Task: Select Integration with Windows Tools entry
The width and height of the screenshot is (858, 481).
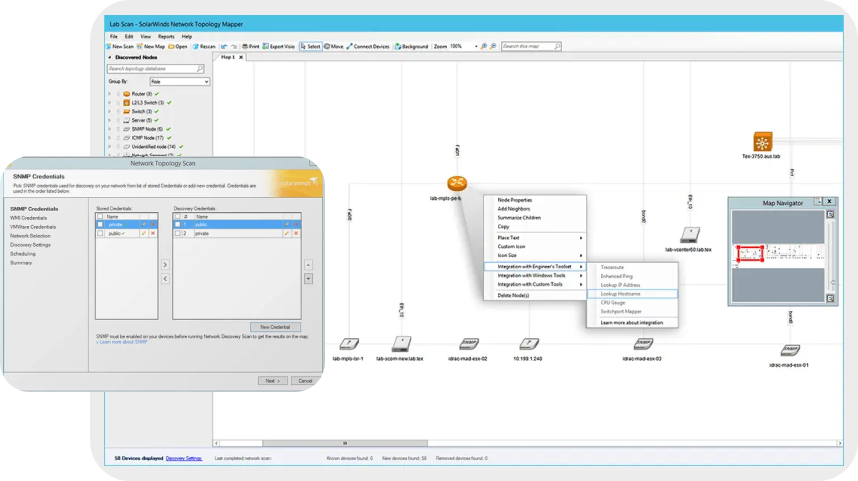Action: click(x=535, y=275)
